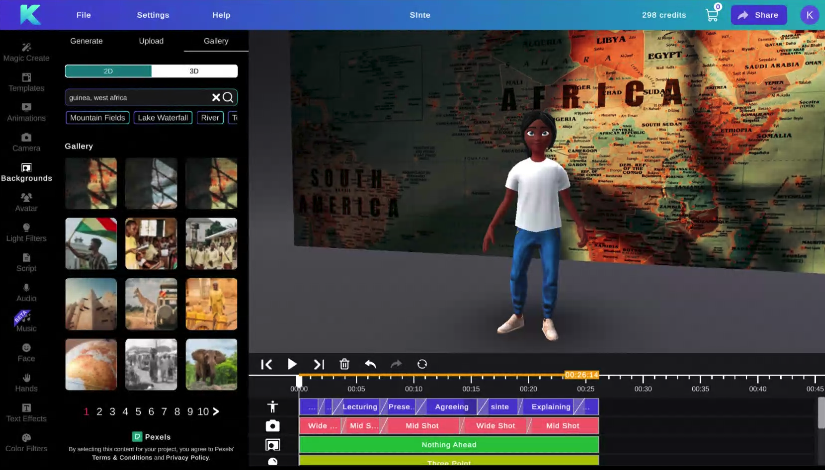This screenshot has width=825, height=470.
Task: Click the Share button
Action: pyautogui.click(x=758, y=15)
